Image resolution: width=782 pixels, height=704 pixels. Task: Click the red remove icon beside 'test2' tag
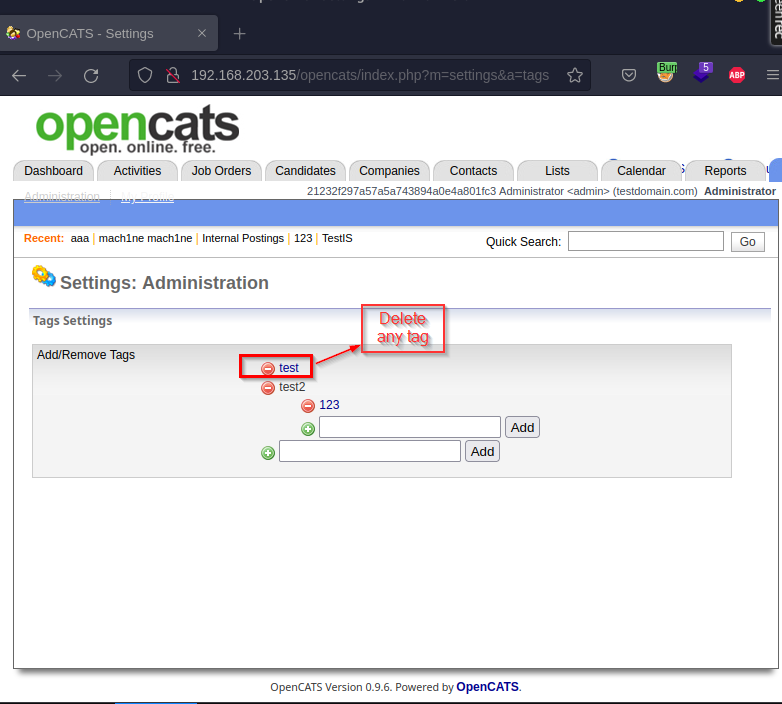(x=268, y=387)
